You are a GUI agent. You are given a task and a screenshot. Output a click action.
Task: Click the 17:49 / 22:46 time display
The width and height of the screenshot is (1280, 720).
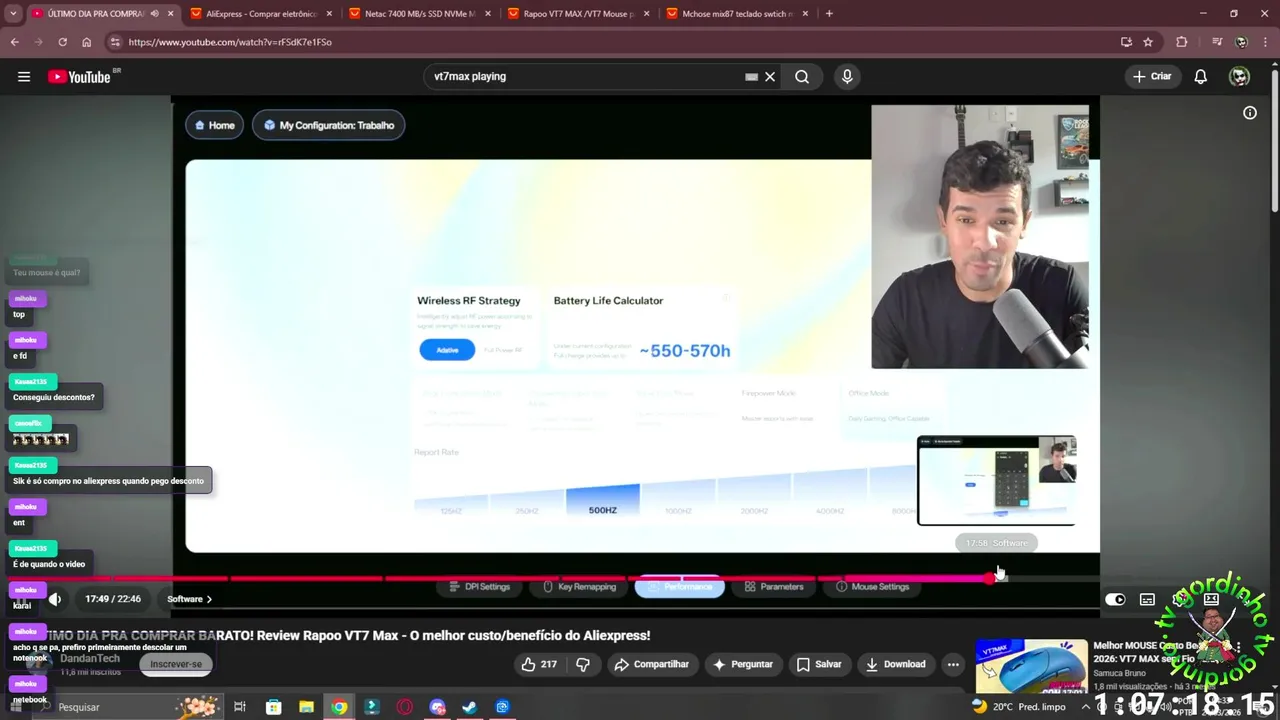click(x=113, y=599)
